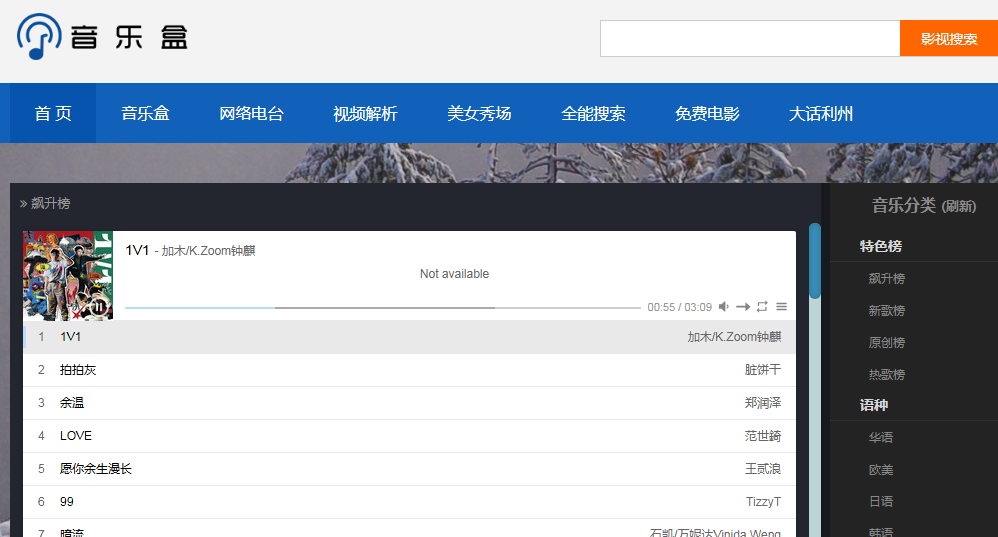The width and height of the screenshot is (998, 537).
Task: Click artist name 郑润泽
Action: [763, 403]
